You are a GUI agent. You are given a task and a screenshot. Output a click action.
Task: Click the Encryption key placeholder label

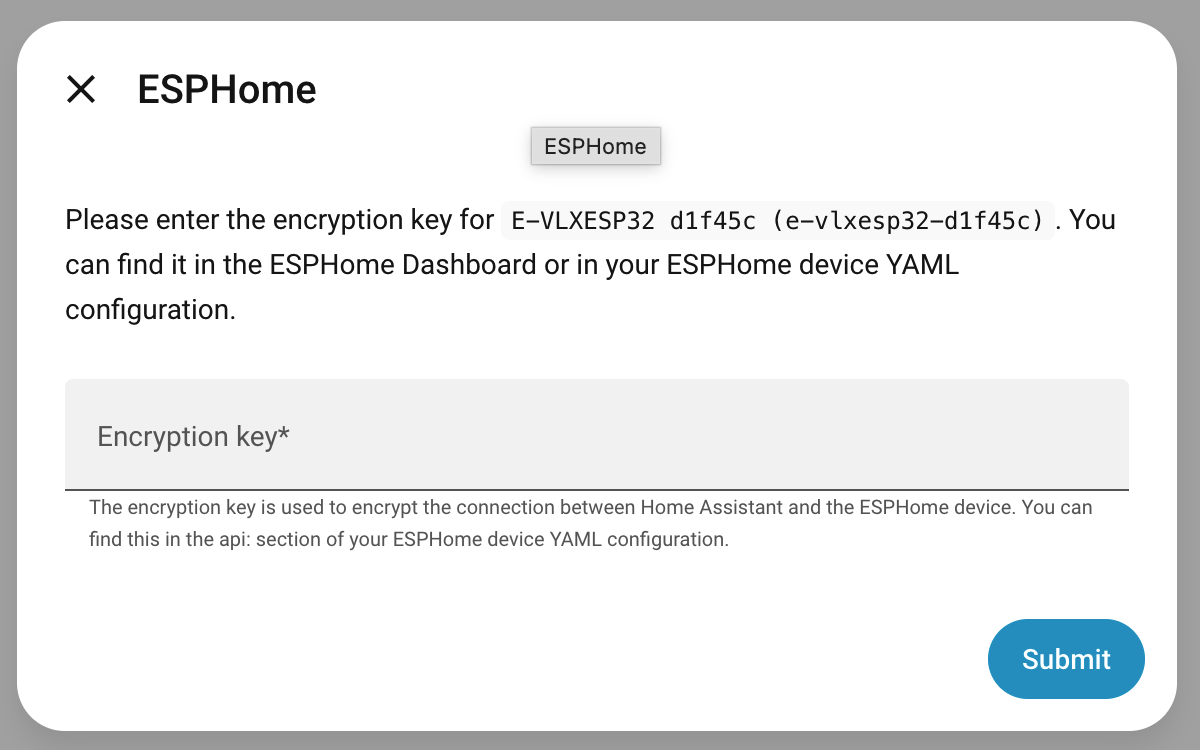point(192,437)
